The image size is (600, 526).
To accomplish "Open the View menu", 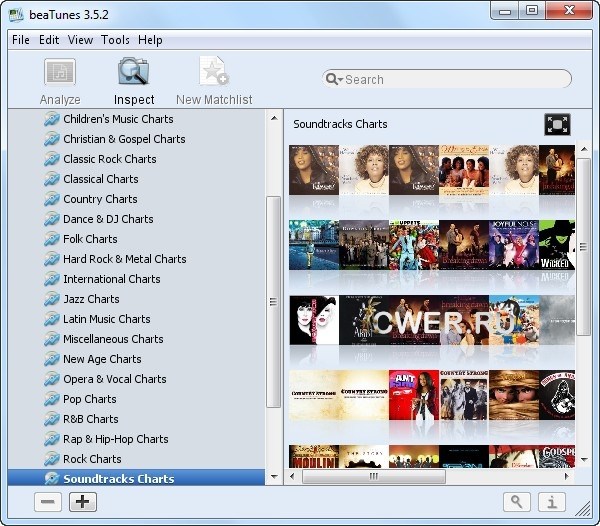I will pos(80,40).
